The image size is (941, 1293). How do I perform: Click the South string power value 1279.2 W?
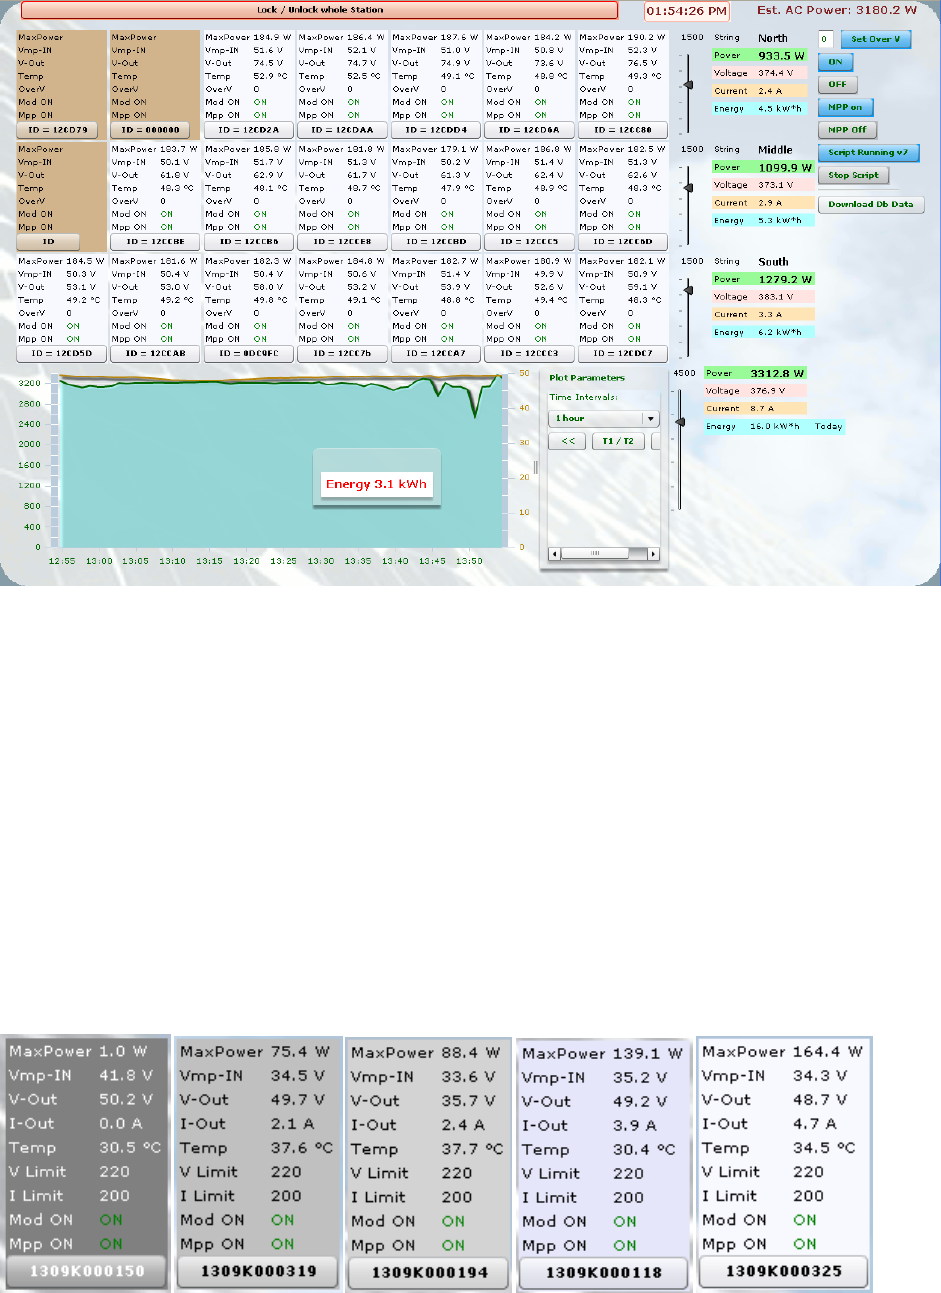(785, 280)
